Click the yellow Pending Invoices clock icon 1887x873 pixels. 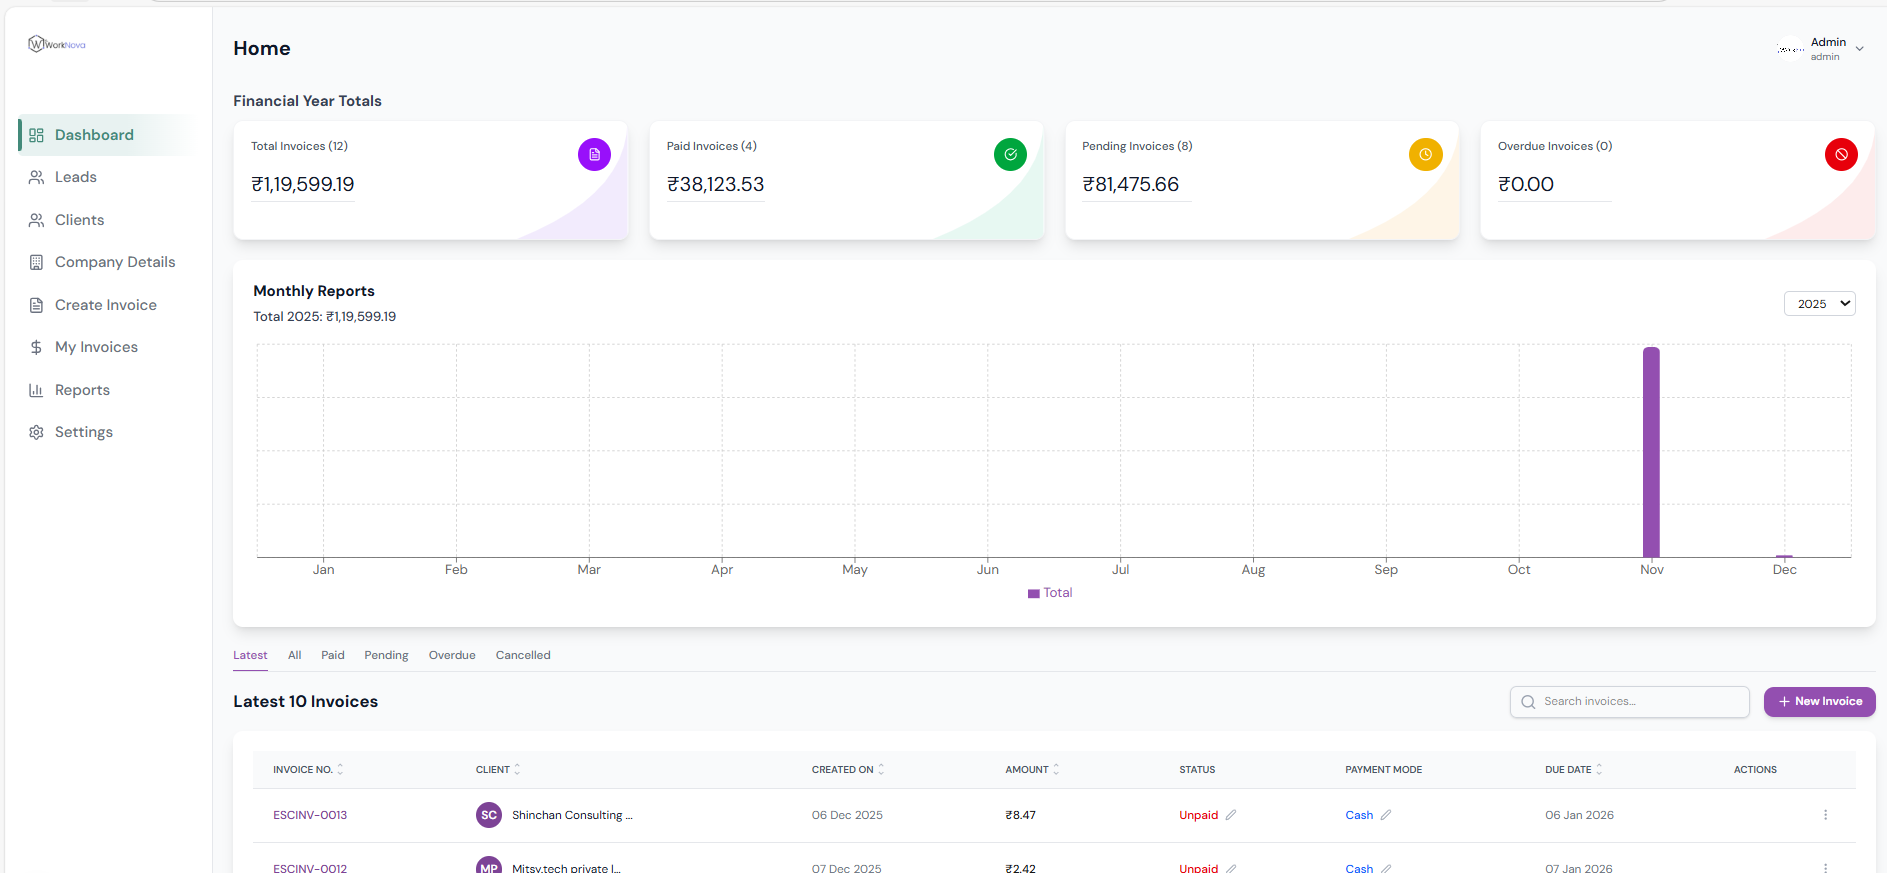[1425, 155]
